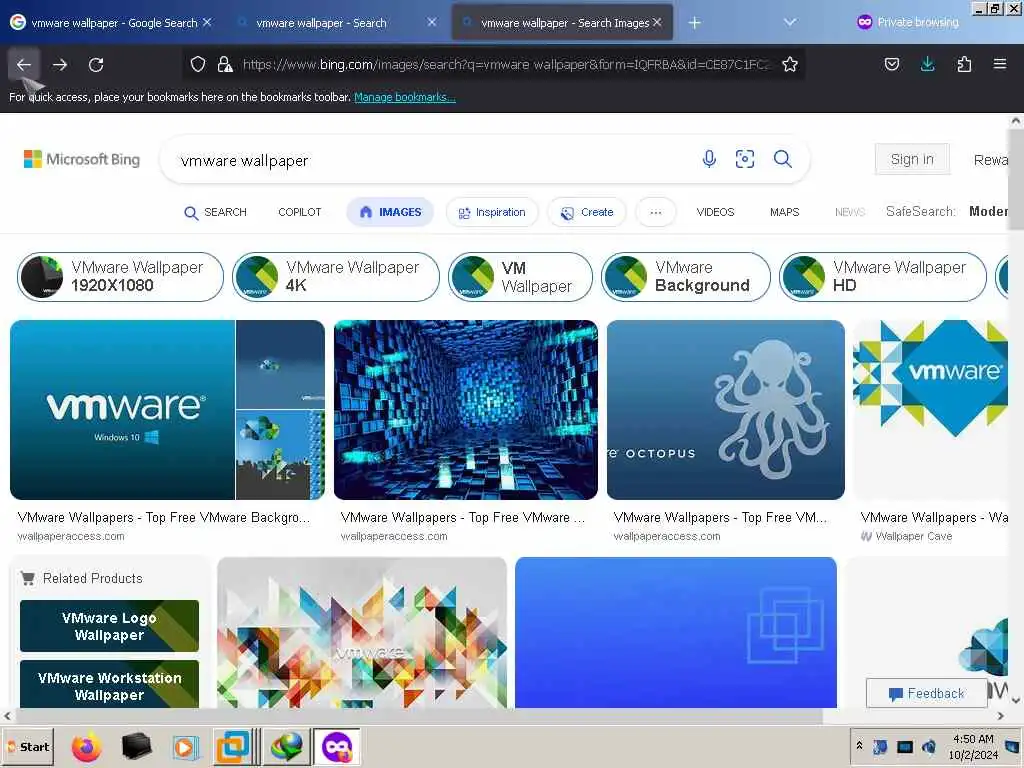
Task: Go back using the browser back arrow
Action: pyautogui.click(x=24, y=65)
